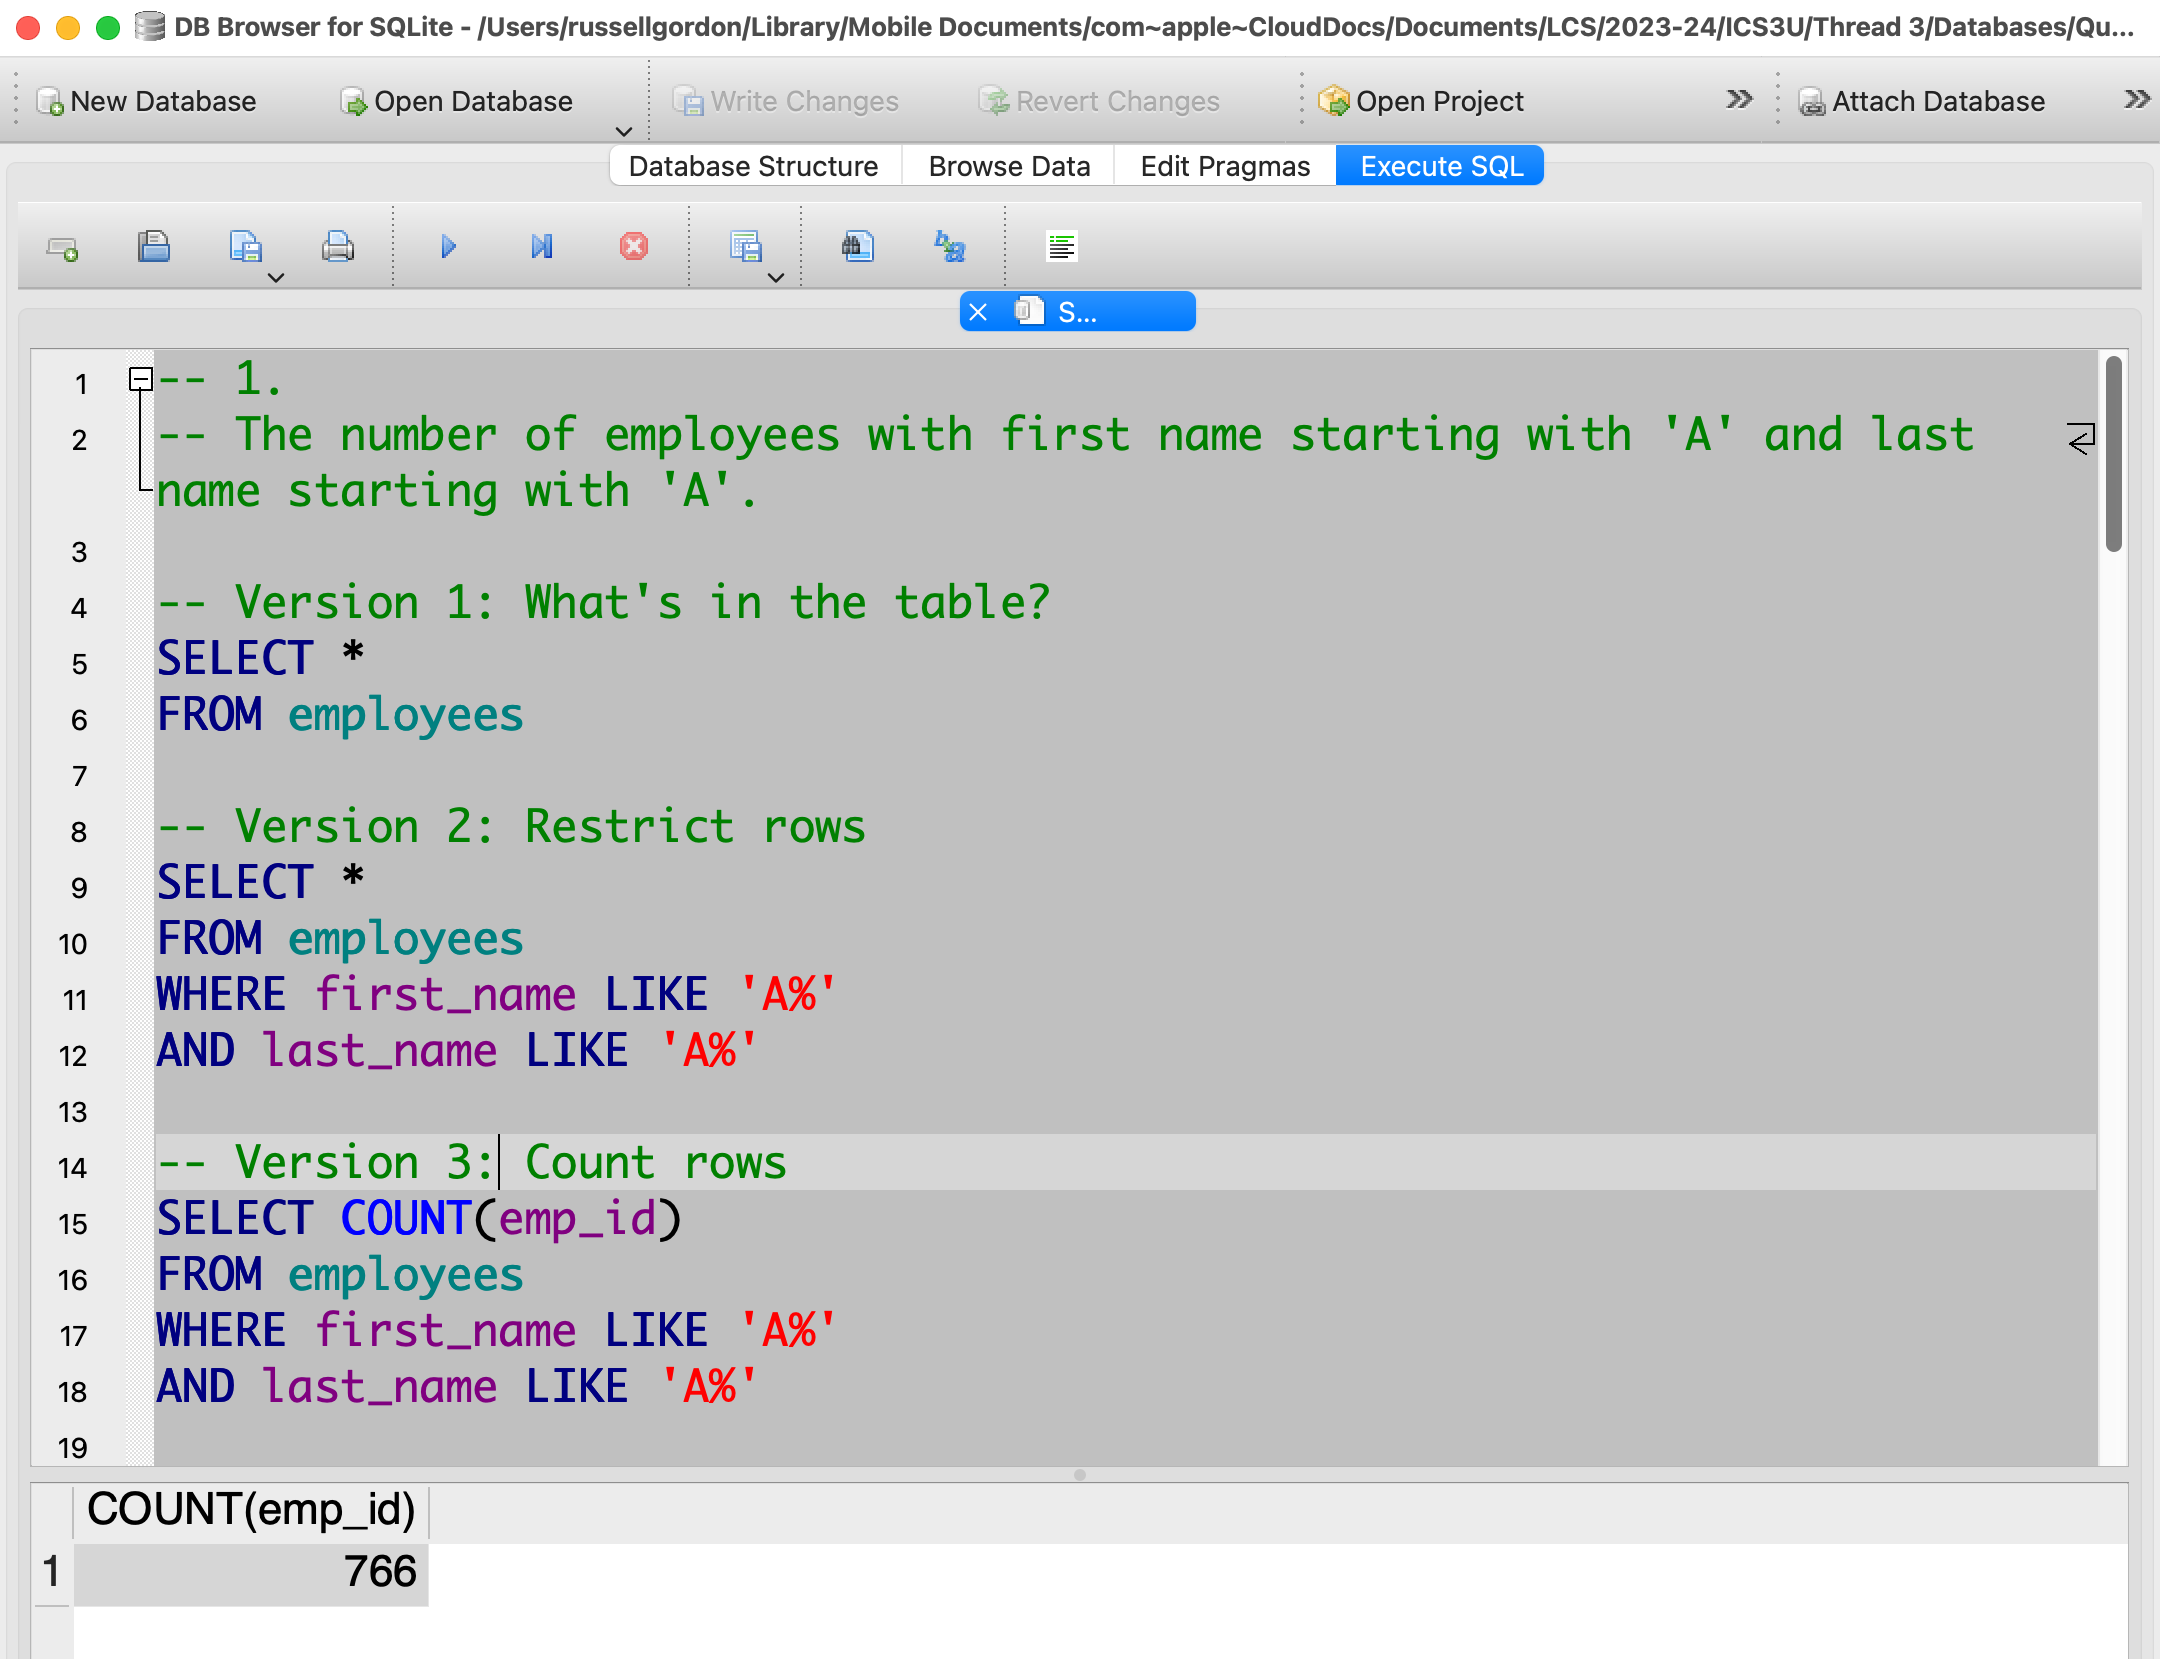Viewport: 2160px width, 1659px height.
Task: Run all SQL with the play icon
Action: point(448,246)
